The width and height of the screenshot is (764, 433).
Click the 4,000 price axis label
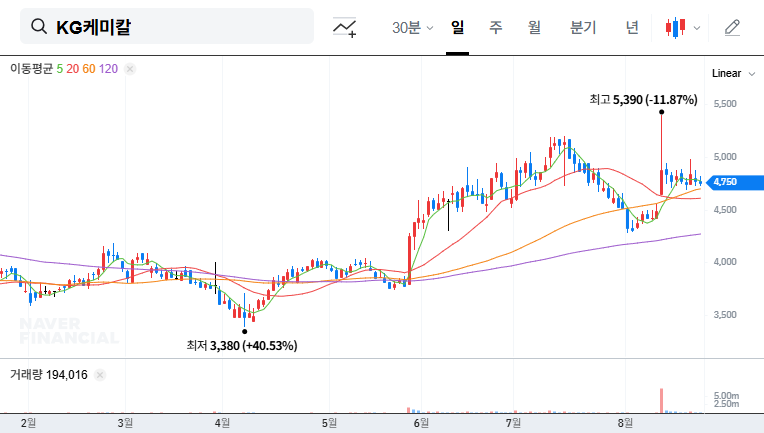point(725,262)
